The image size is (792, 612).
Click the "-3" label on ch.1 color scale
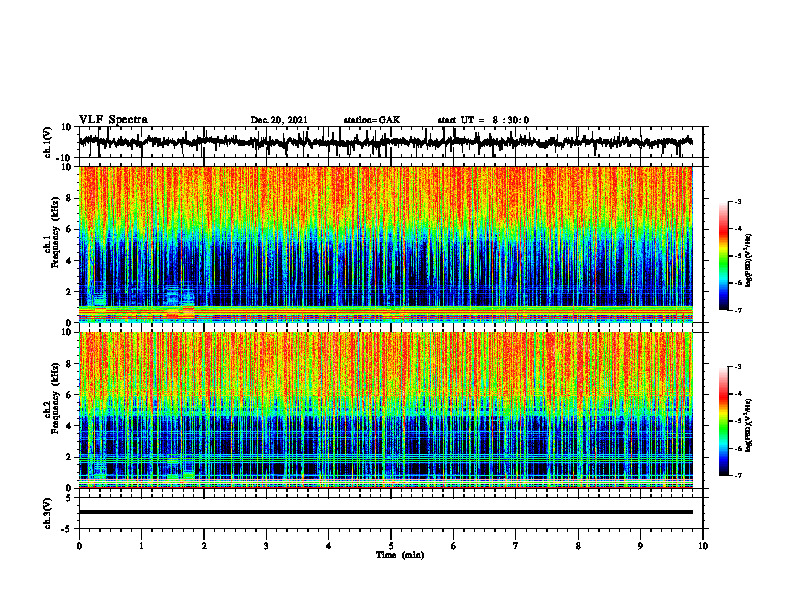(x=738, y=201)
